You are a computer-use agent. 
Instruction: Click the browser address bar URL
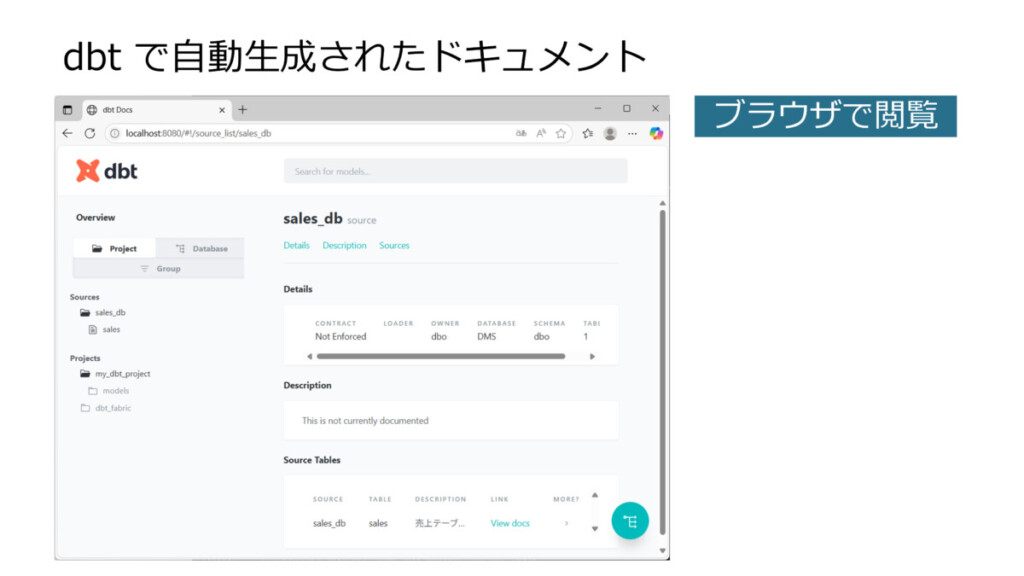[x=199, y=133]
